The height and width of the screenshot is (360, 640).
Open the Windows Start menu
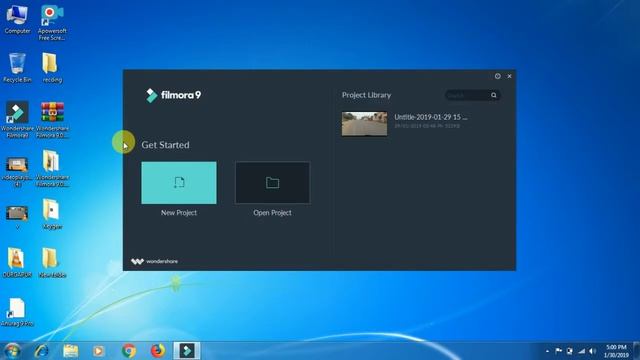click(12, 351)
